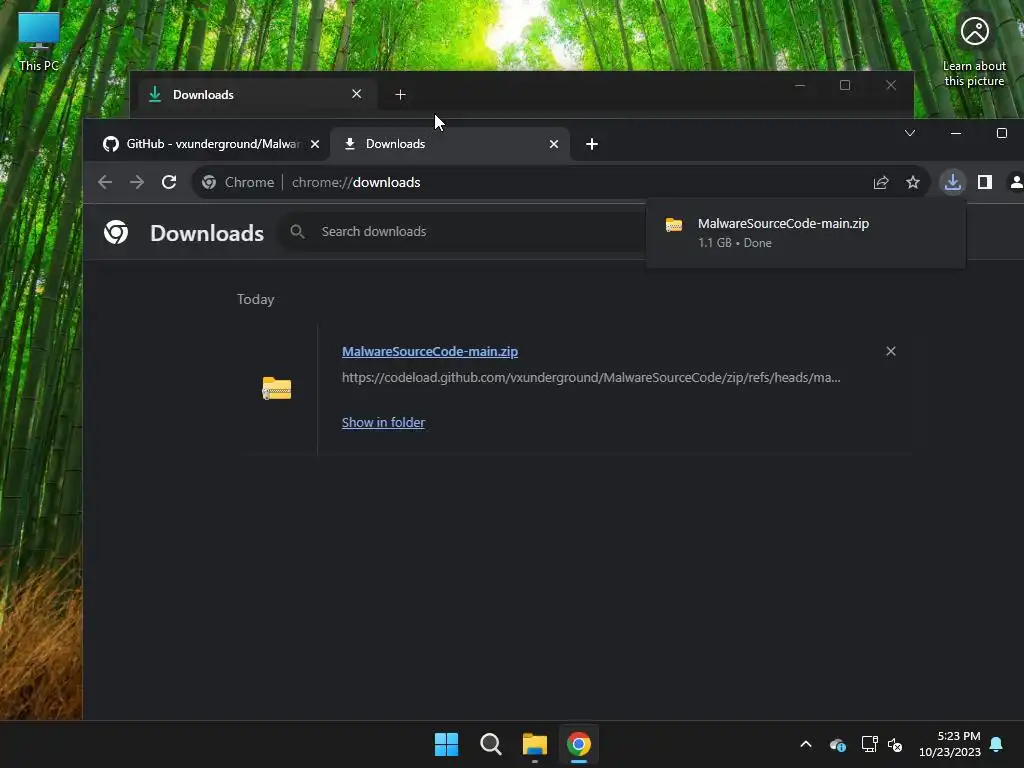Open notifications bell icon
Viewport: 1024px width, 768px height.
[x=997, y=744]
